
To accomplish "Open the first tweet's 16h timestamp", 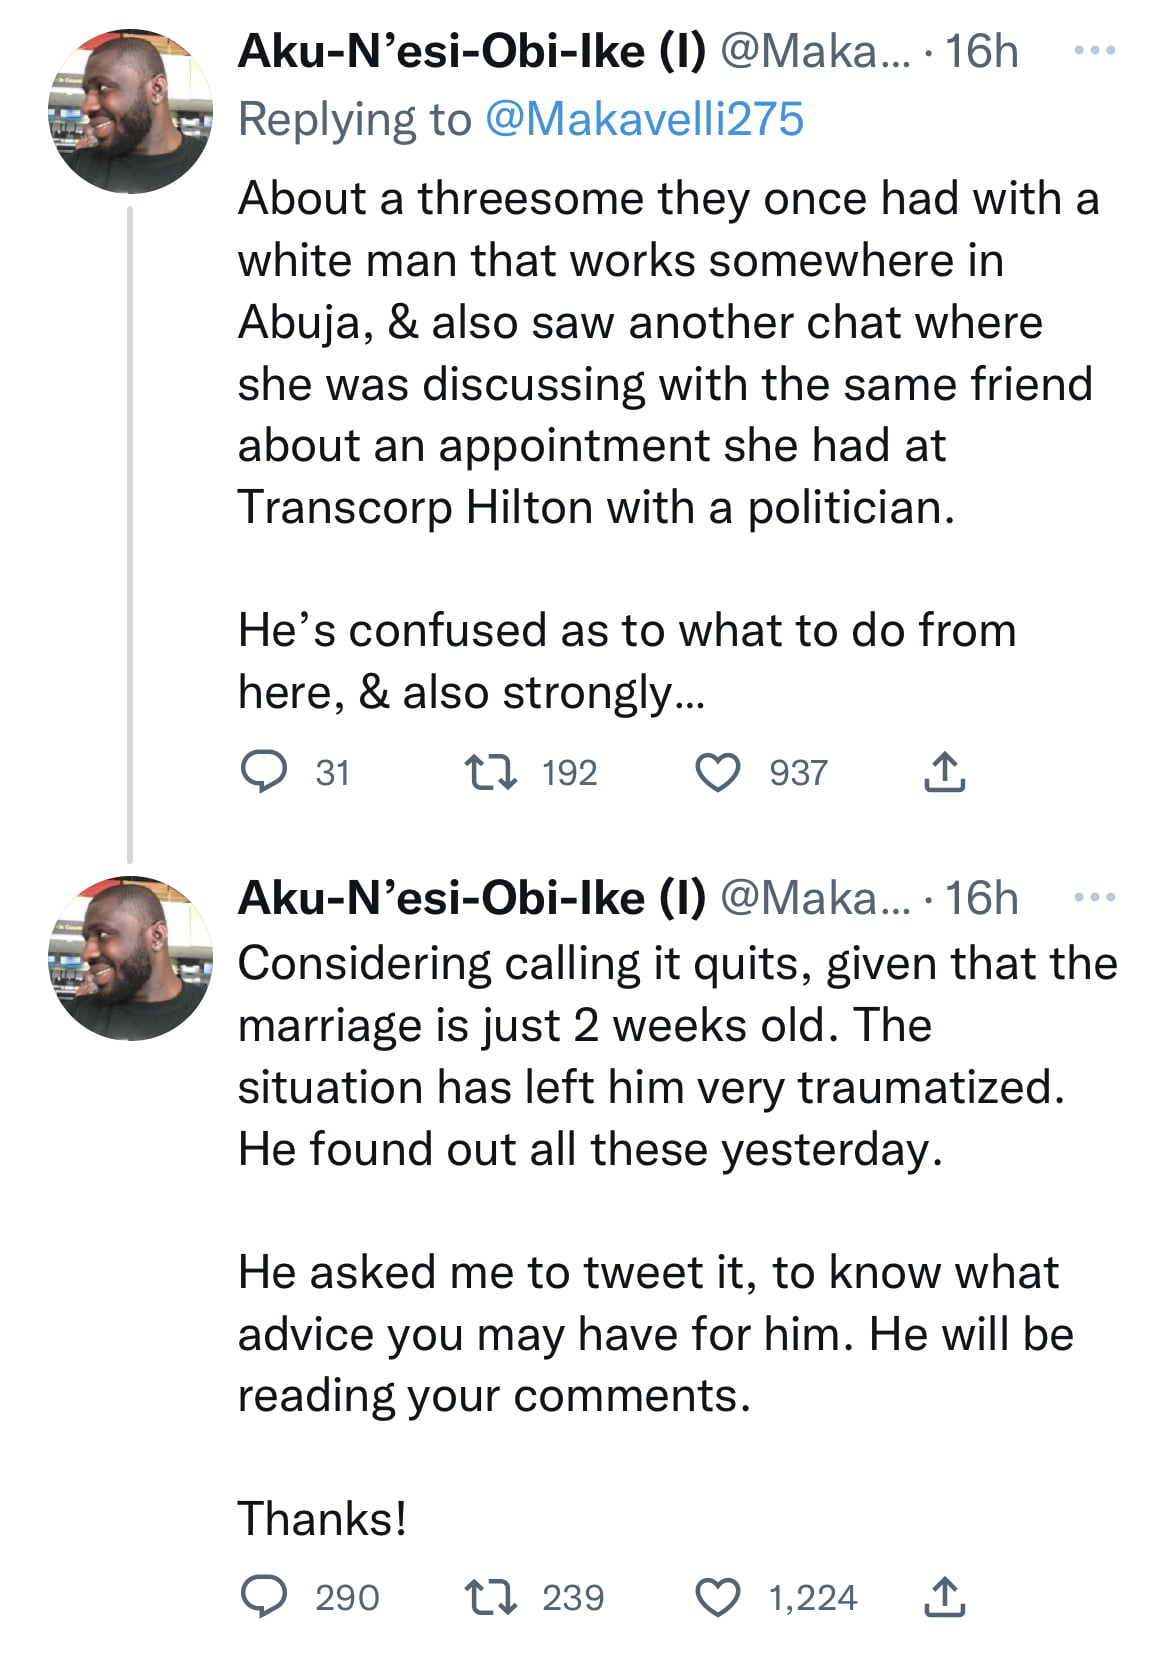I will tap(982, 51).
